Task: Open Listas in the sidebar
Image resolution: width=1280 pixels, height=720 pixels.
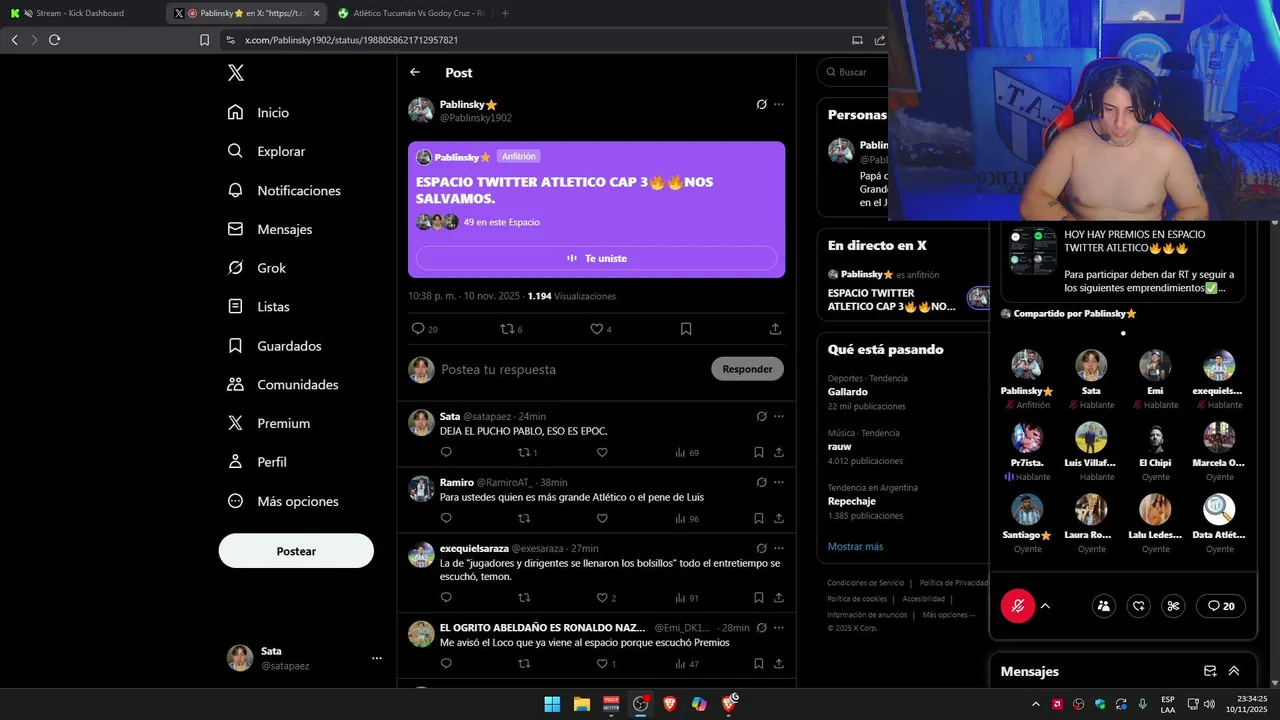Action: (259, 307)
